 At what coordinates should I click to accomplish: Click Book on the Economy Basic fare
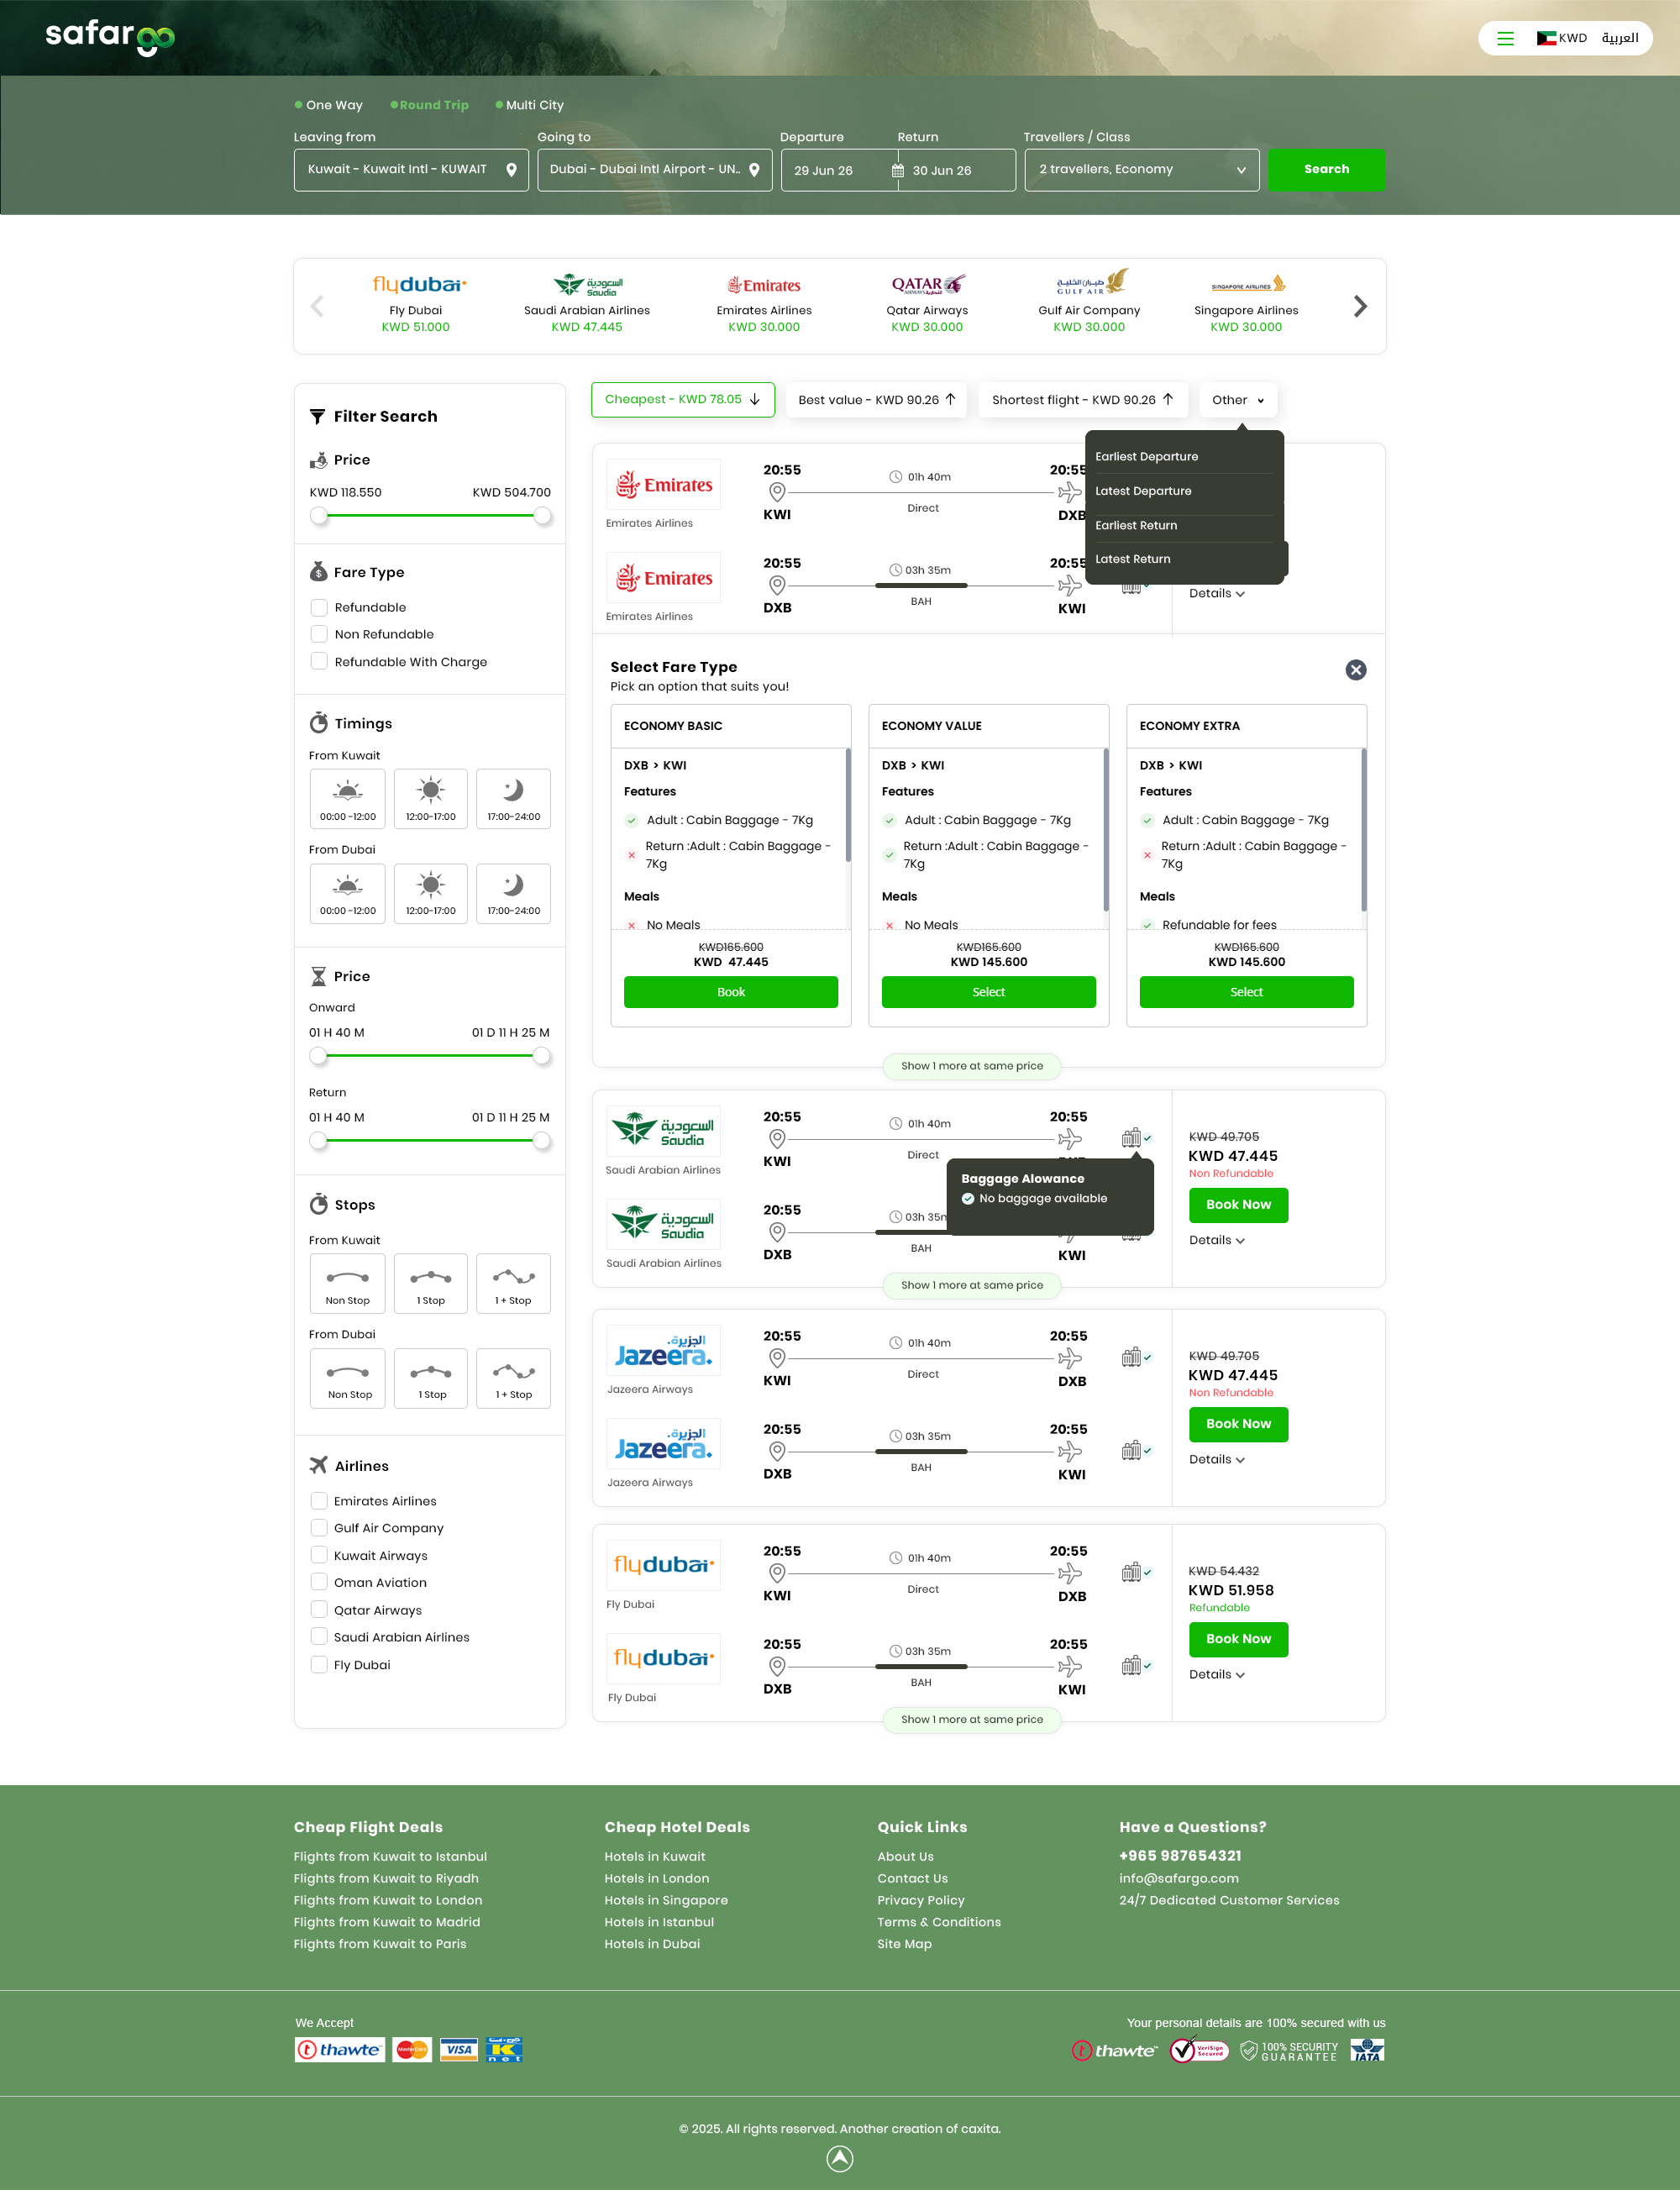point(730,992)
